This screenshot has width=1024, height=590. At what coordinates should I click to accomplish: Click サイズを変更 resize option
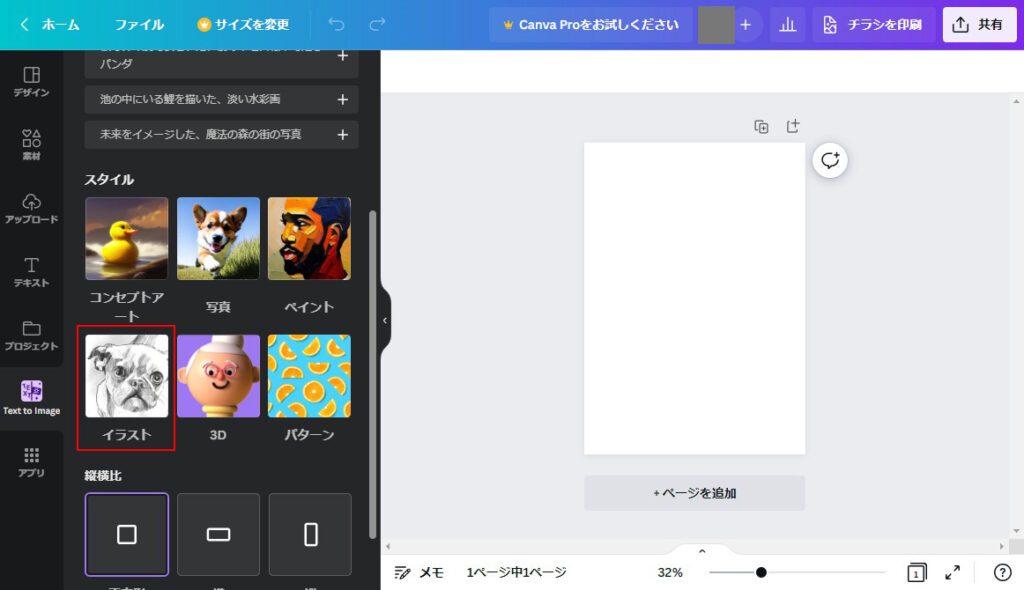pos(243,25)
